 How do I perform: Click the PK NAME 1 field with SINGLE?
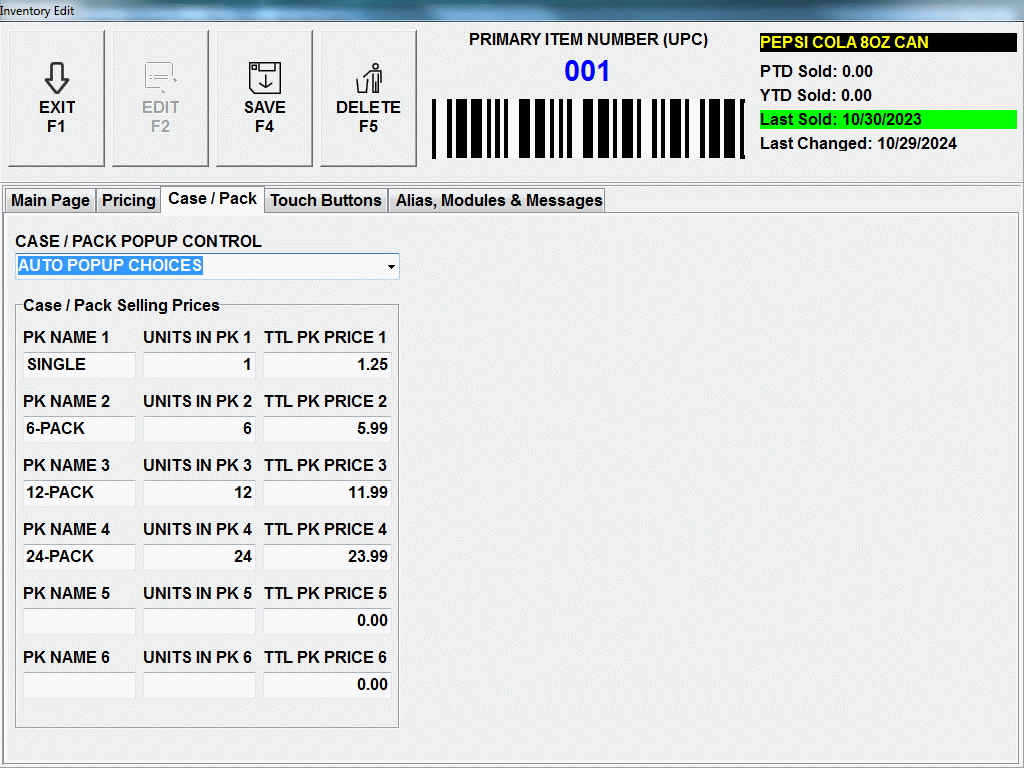(x=79, y=365)
